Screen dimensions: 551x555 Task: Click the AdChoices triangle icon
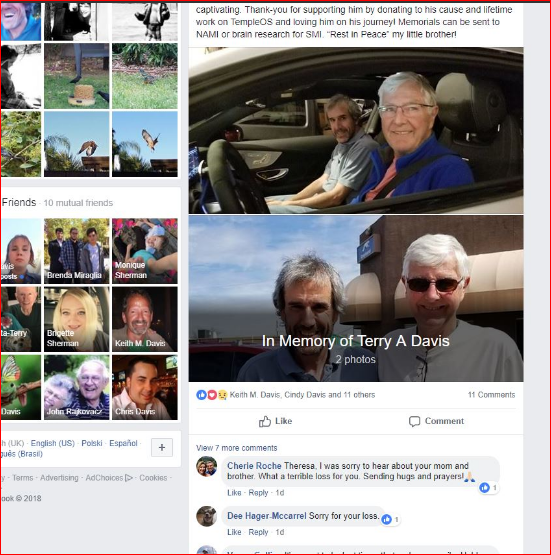coord(129,478)
